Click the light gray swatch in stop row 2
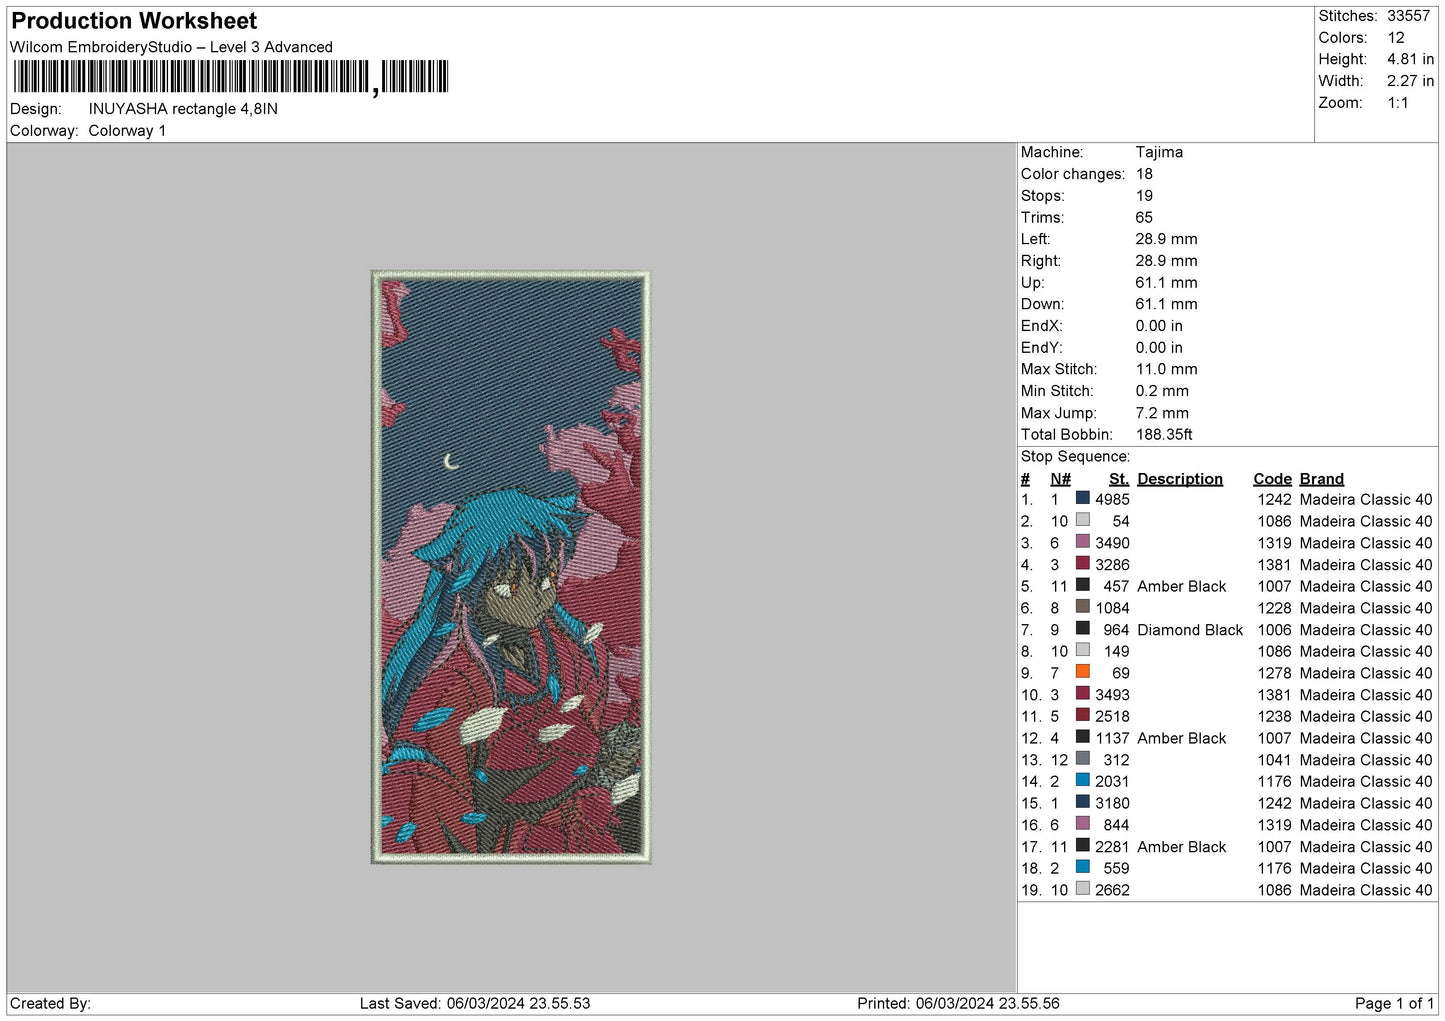The height and width of the screenshot is (1021, 1445). point(1082,520)
